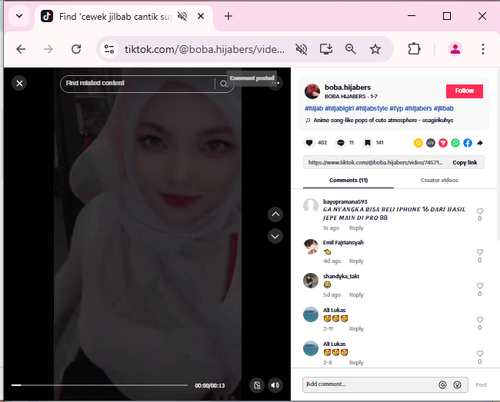
Task: Click the embed code share icon
Action: coord(431,143)
